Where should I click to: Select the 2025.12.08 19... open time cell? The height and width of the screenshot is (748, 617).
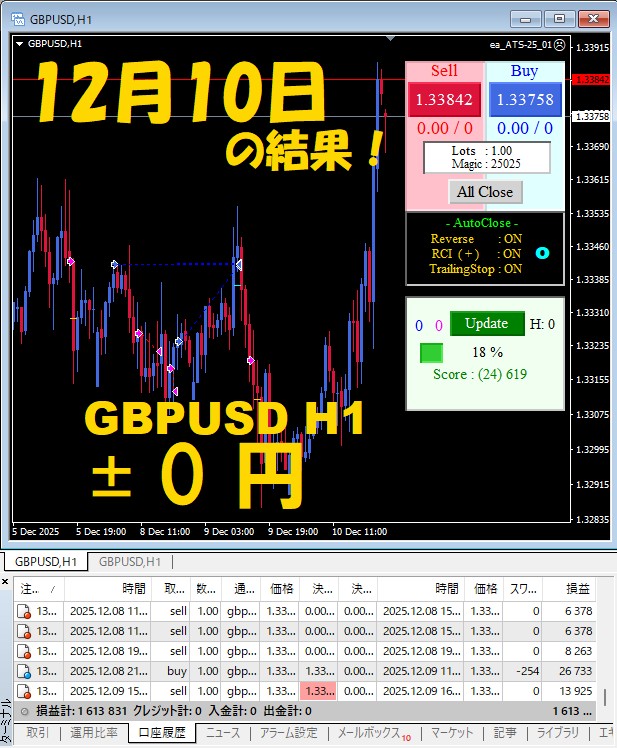(x=109, y=651)
